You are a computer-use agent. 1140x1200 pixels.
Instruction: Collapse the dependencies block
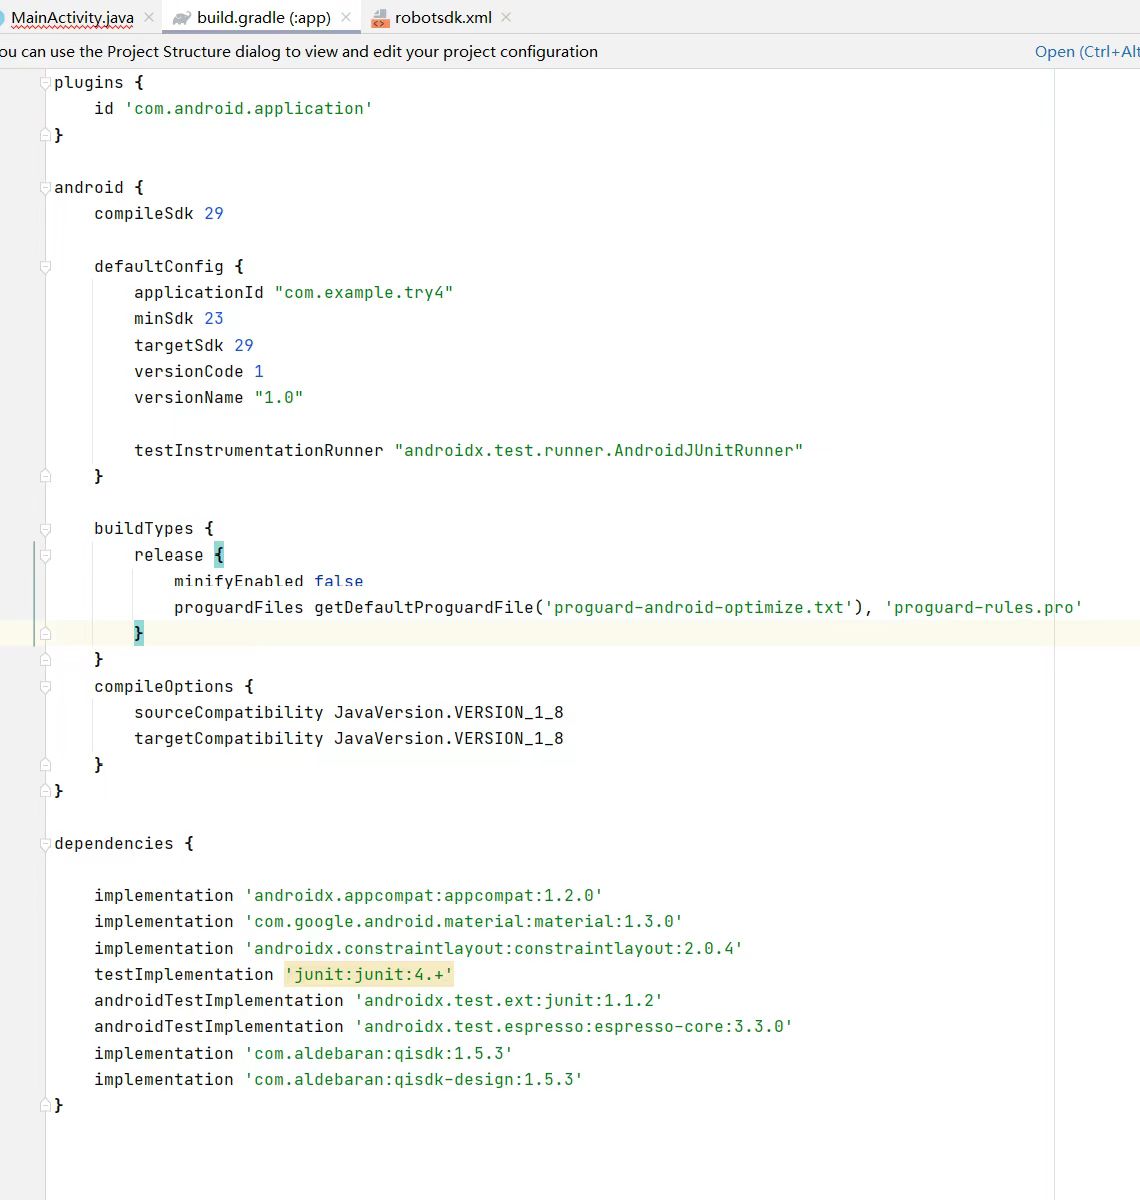pos(45,844)
